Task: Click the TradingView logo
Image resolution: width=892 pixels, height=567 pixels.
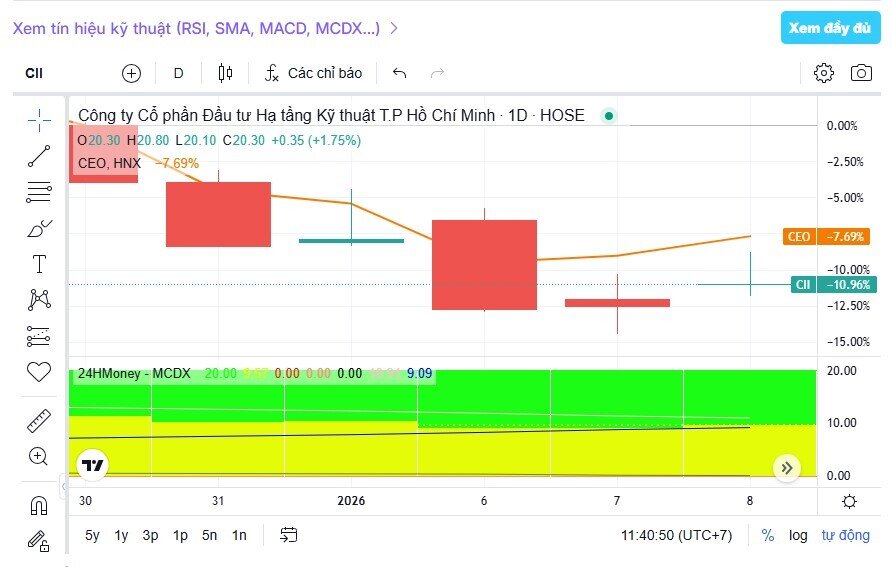Action: pyautogui.click(x=92, y=465)
